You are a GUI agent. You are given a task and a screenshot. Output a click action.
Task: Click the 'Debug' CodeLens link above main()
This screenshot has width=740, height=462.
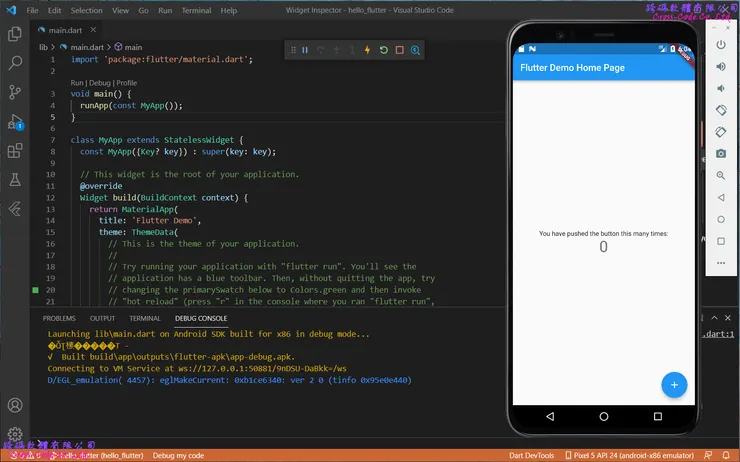102,83
